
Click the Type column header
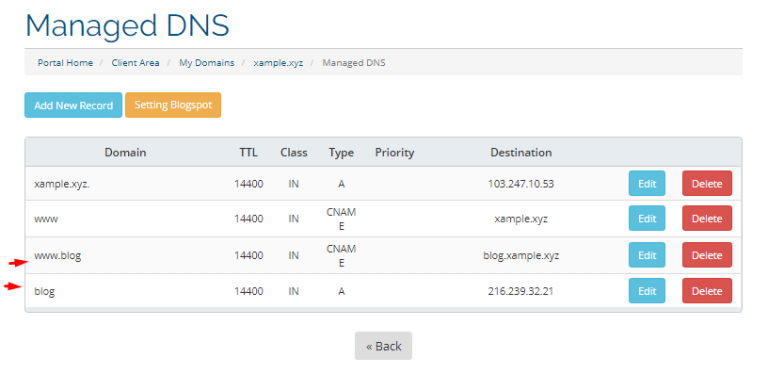coord(341,152)
